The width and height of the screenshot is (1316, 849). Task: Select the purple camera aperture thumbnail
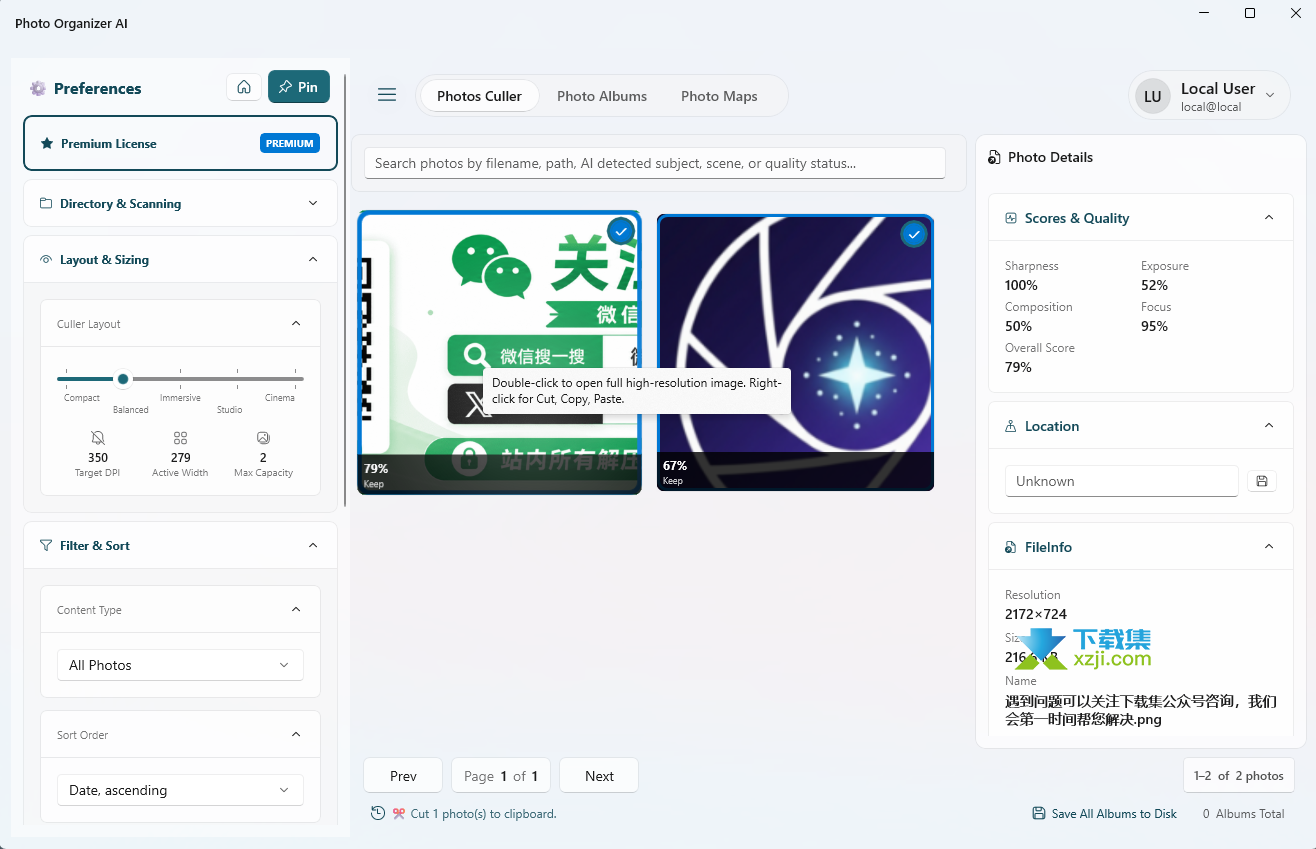click(795, 353)
